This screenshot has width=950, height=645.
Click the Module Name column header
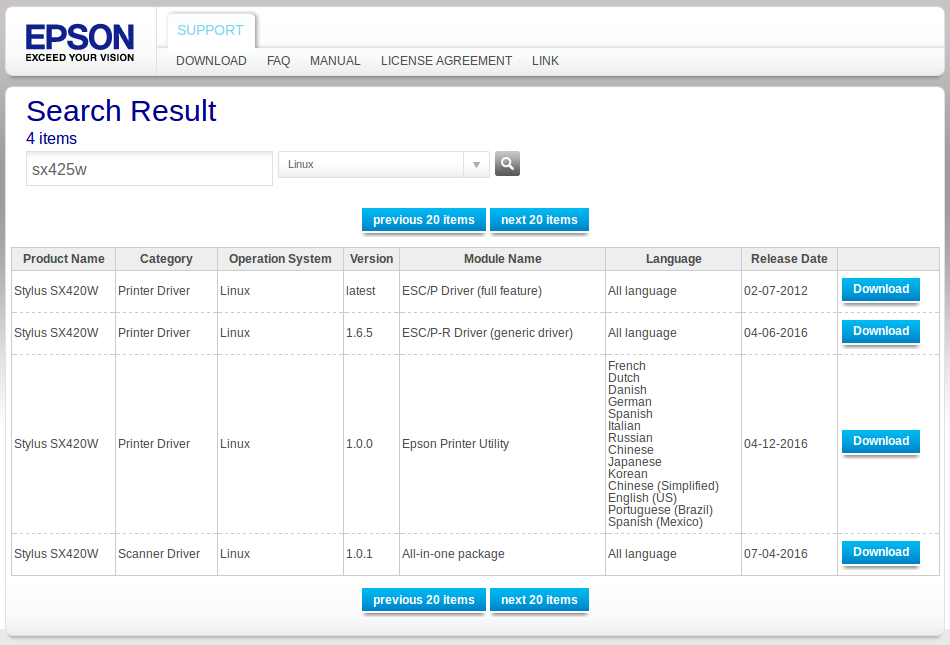[502, 259]
